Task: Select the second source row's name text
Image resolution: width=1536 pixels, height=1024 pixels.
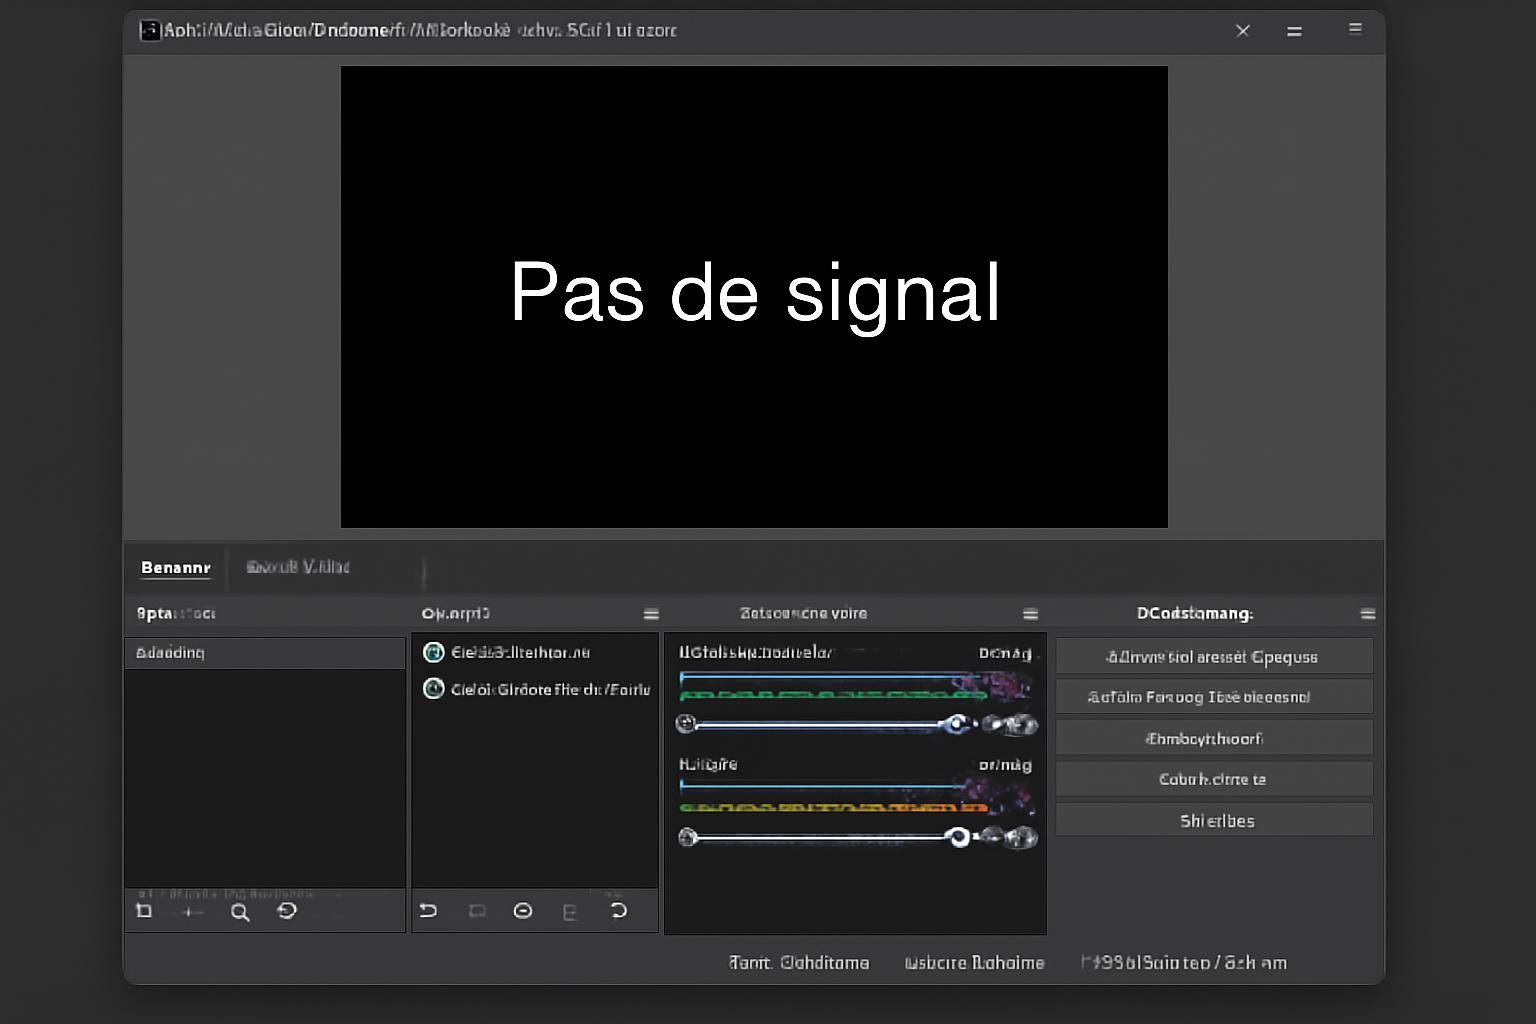Action: [x=550, y=689]
